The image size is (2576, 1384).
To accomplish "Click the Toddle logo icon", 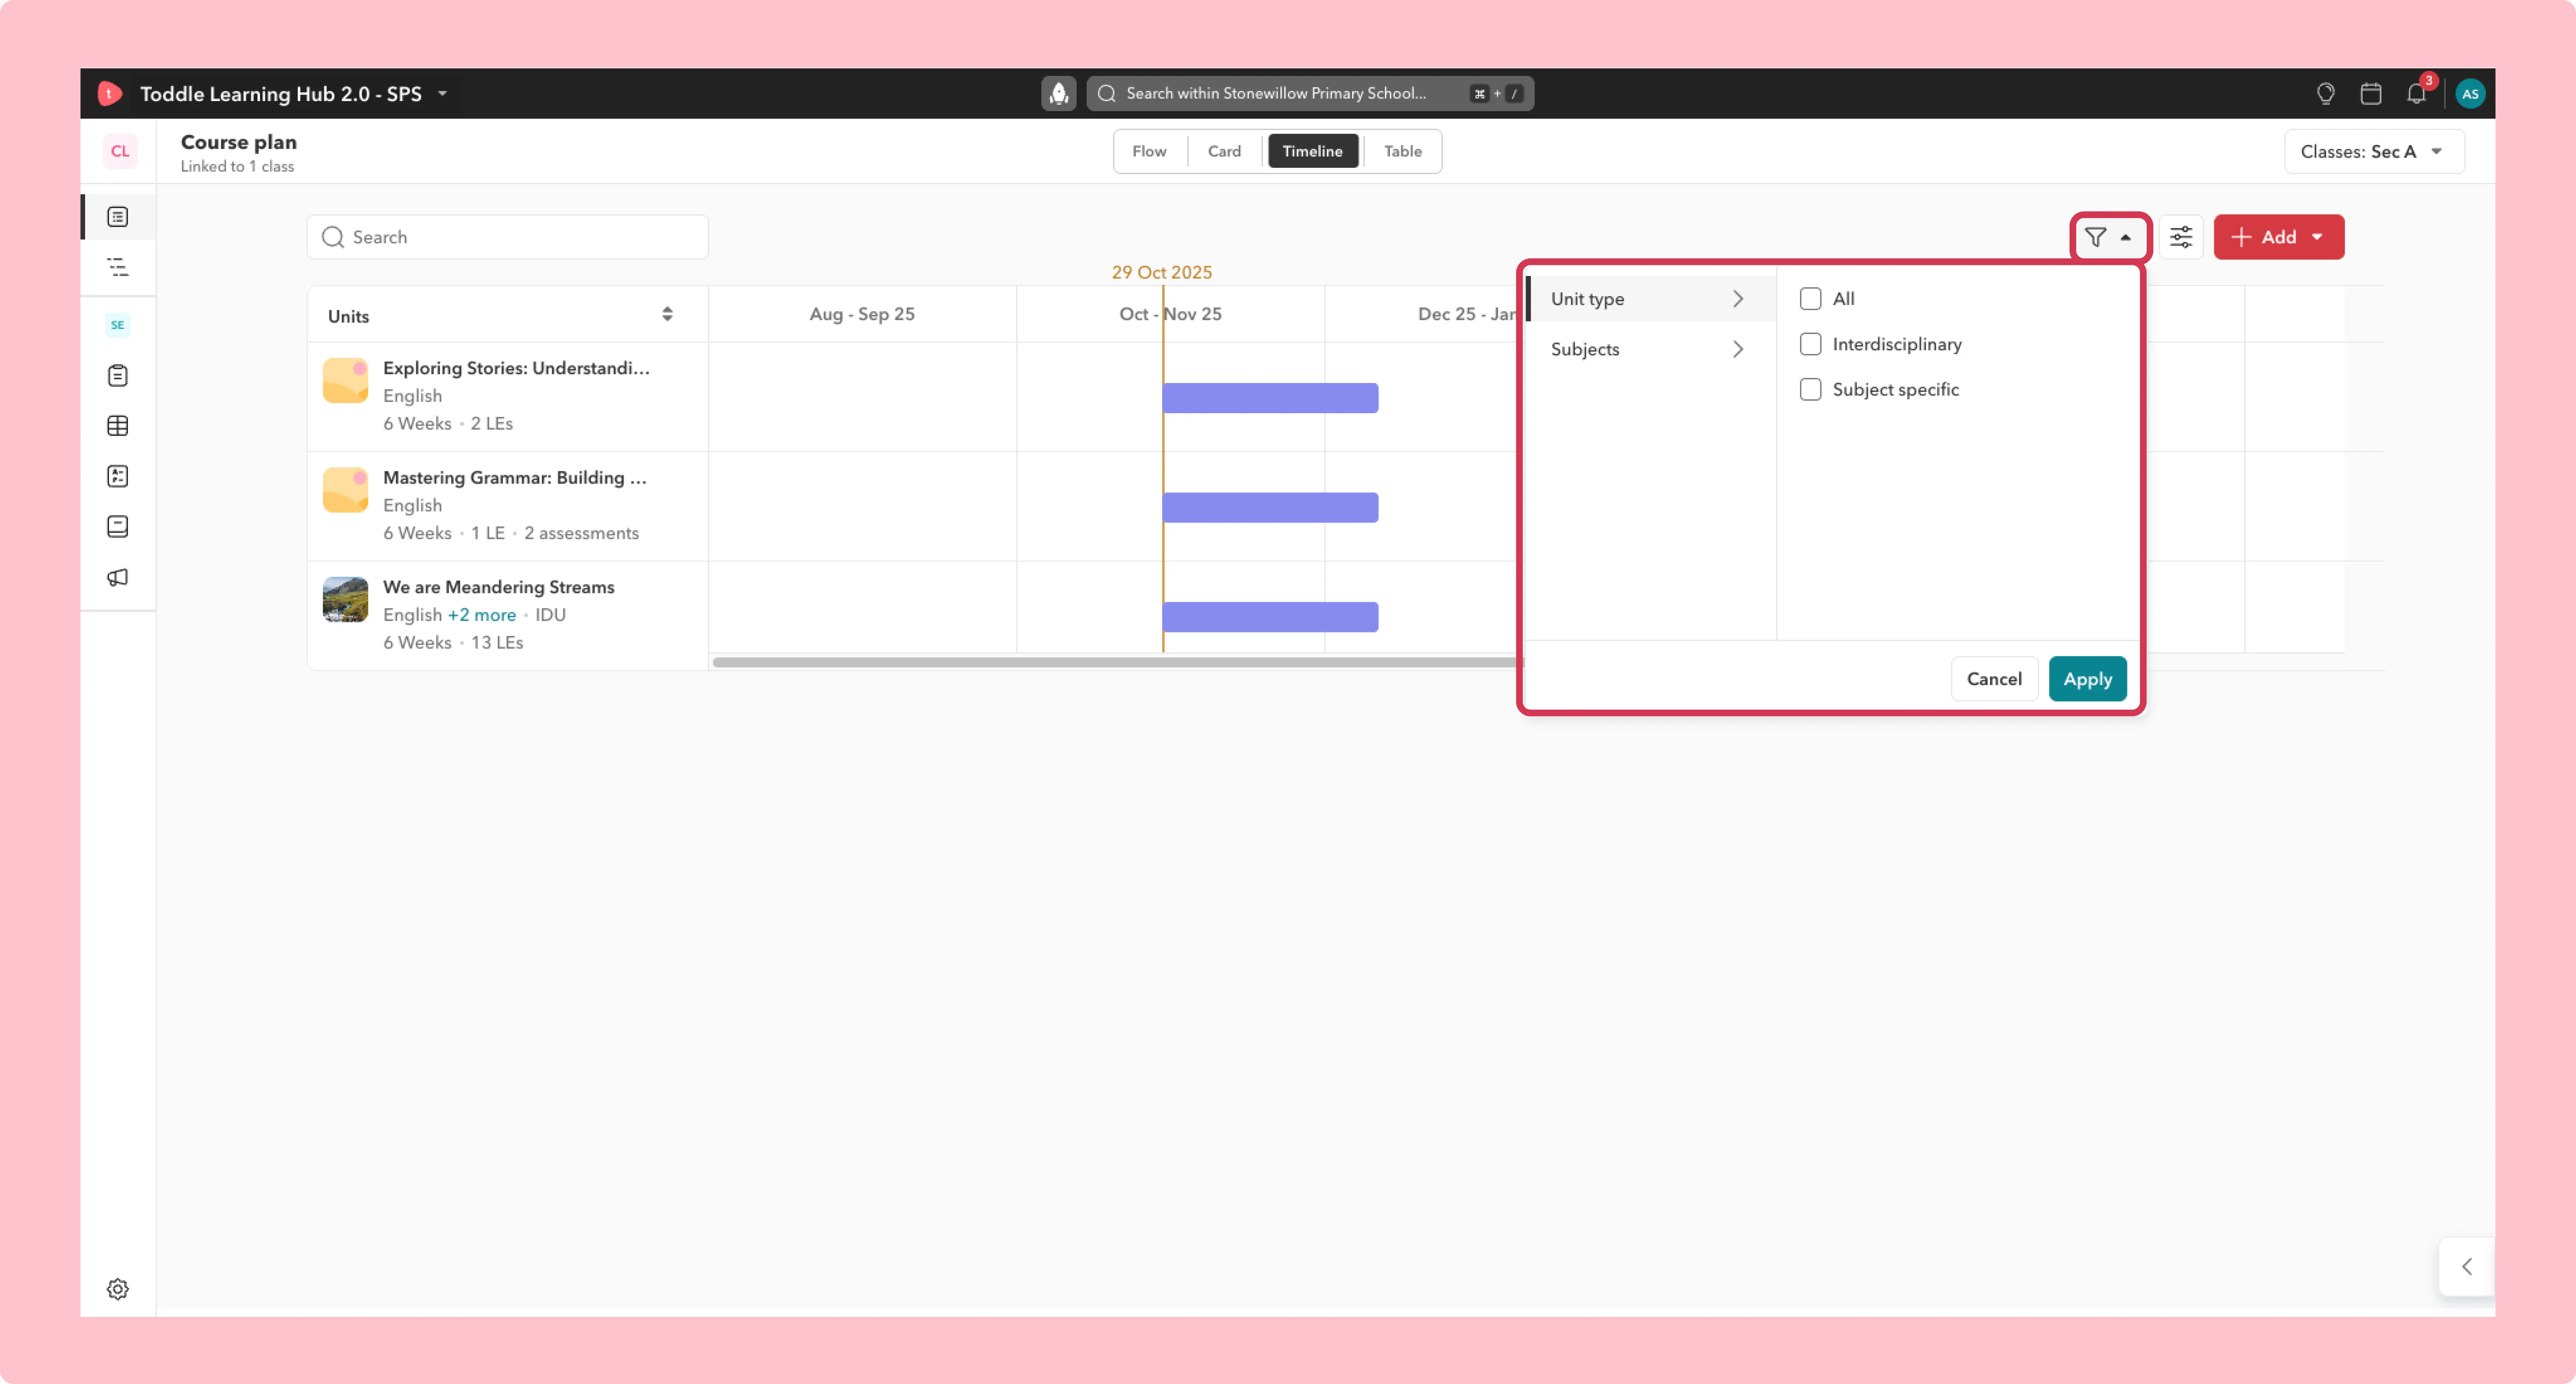I will (110, 93).
